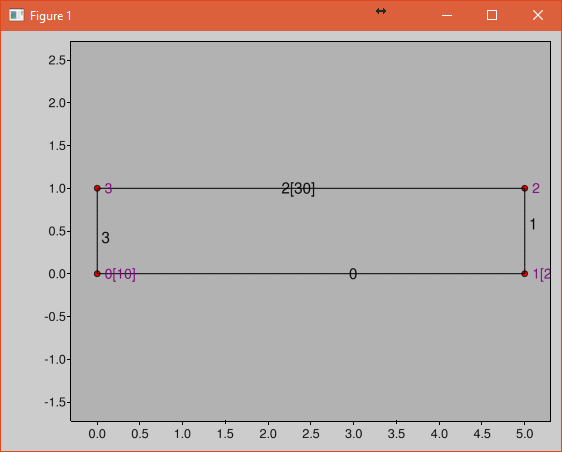Click the purple node label 0[10]
562x452 pixels.
click(120, 274)
